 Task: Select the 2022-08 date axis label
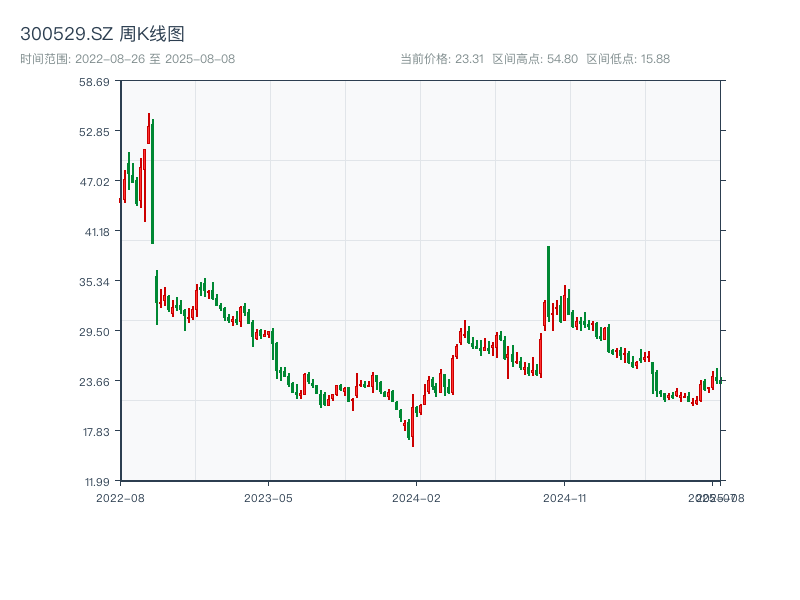(x=120, y=497)
